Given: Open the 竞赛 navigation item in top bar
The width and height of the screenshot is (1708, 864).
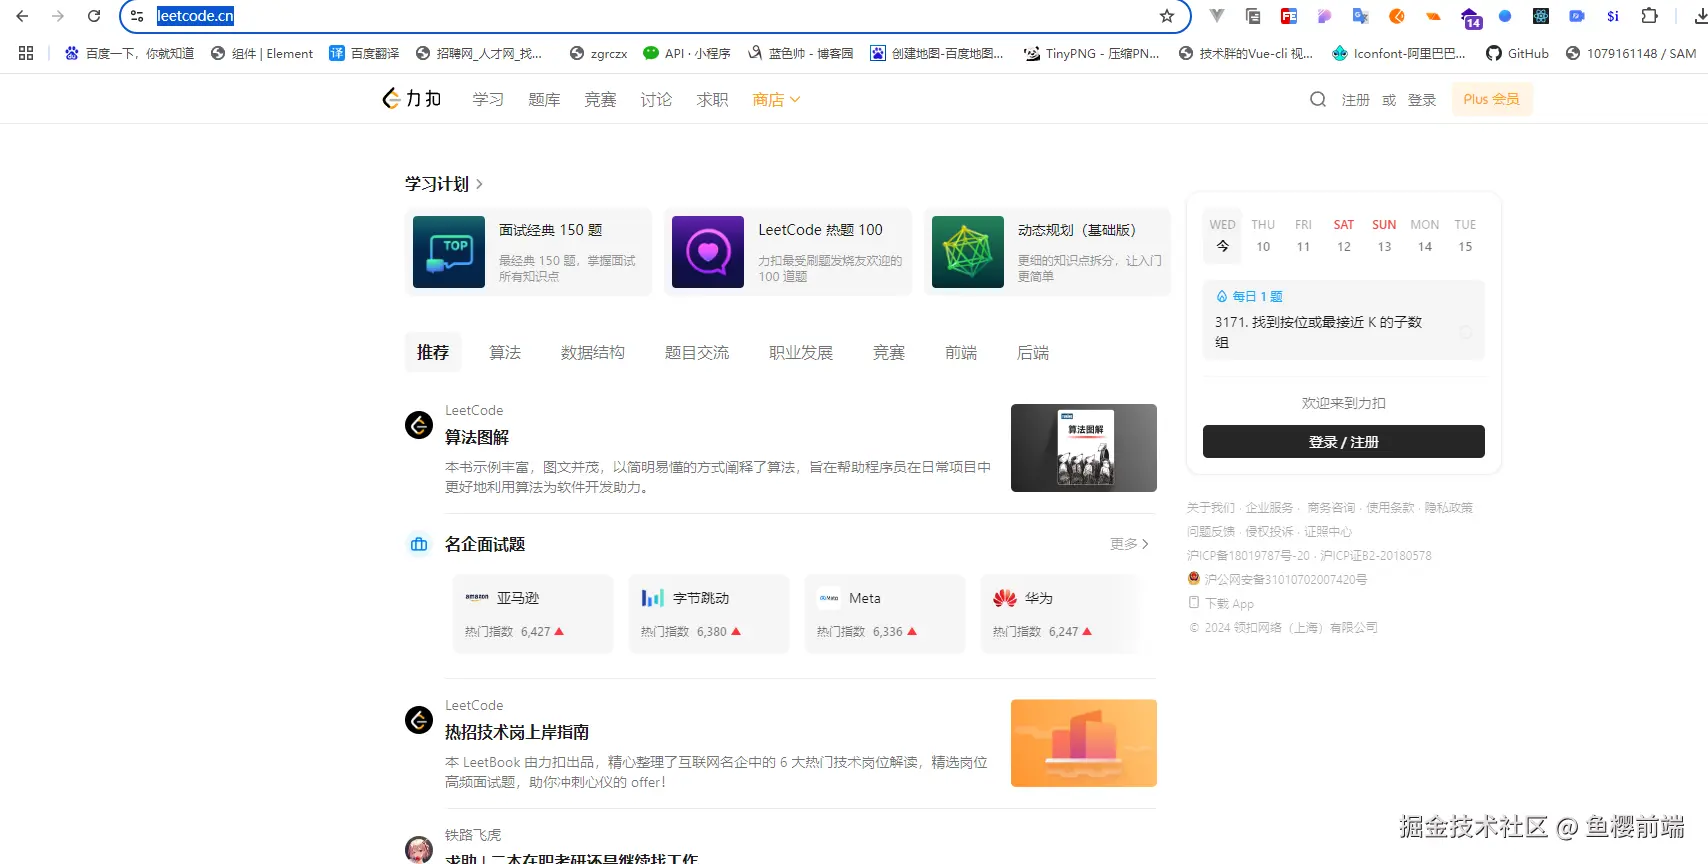Looking at the screenshot, I should 600,99.
